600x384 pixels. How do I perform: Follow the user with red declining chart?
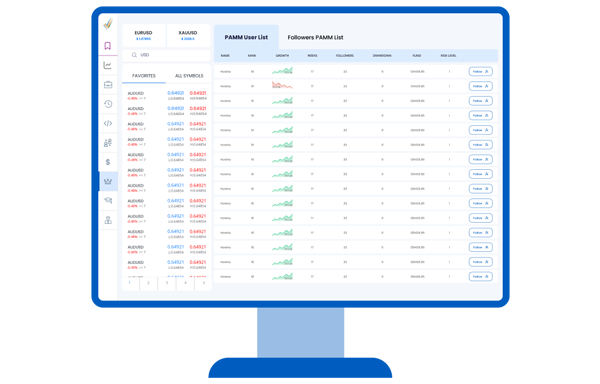(481, 86)
